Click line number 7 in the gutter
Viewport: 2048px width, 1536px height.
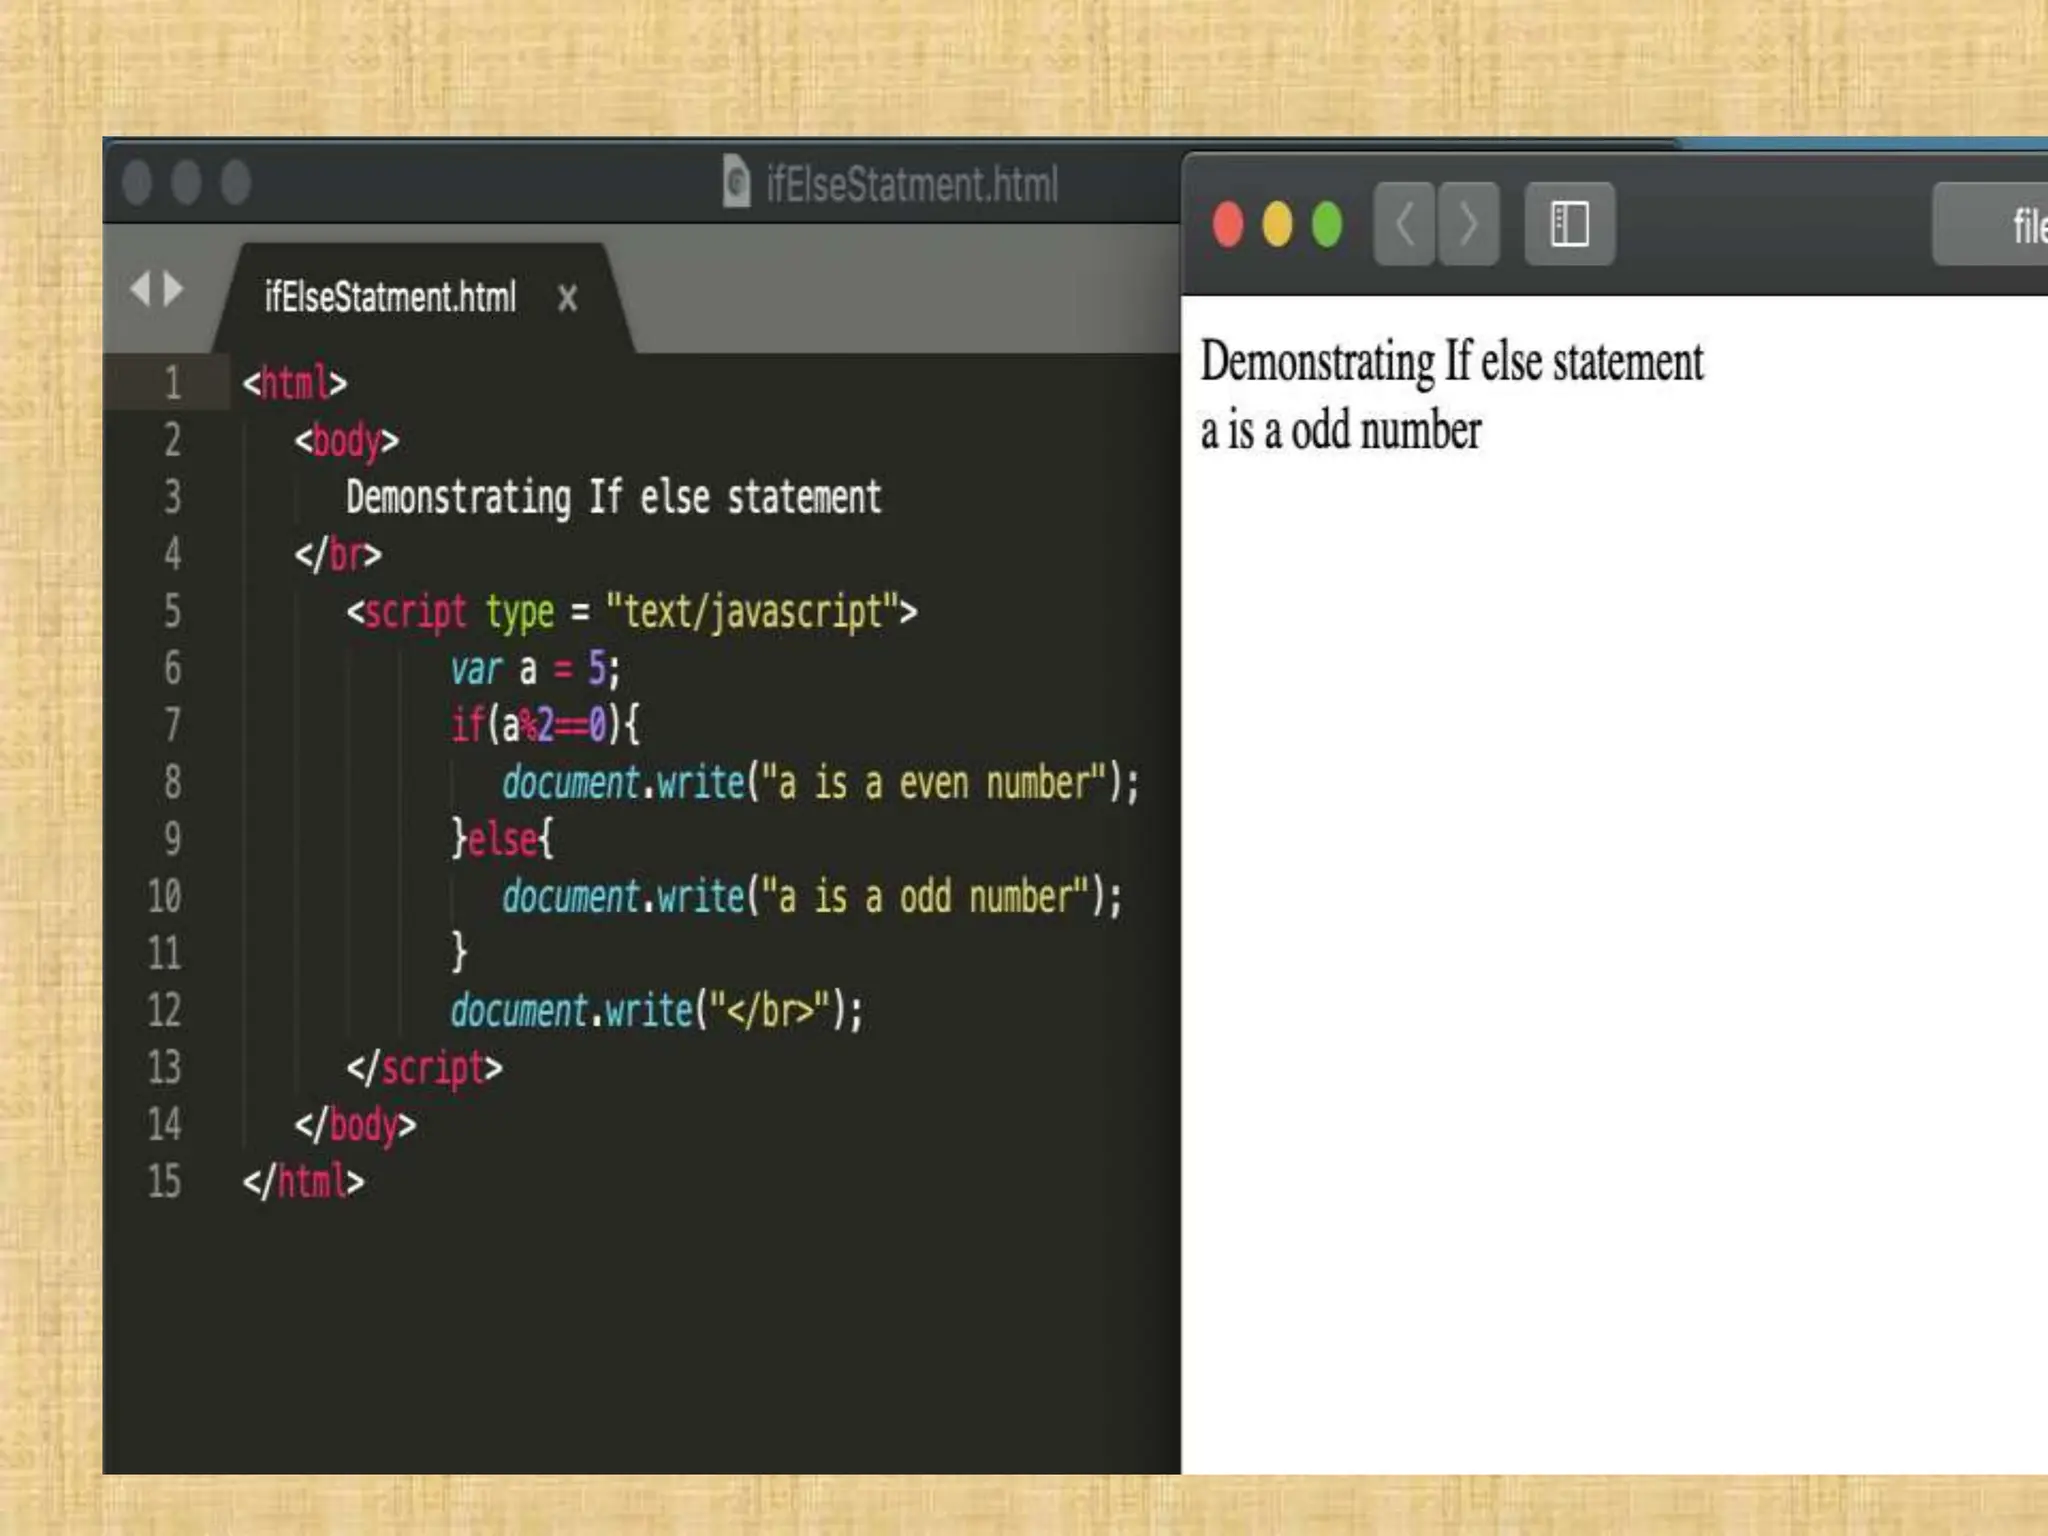(172, 724)
